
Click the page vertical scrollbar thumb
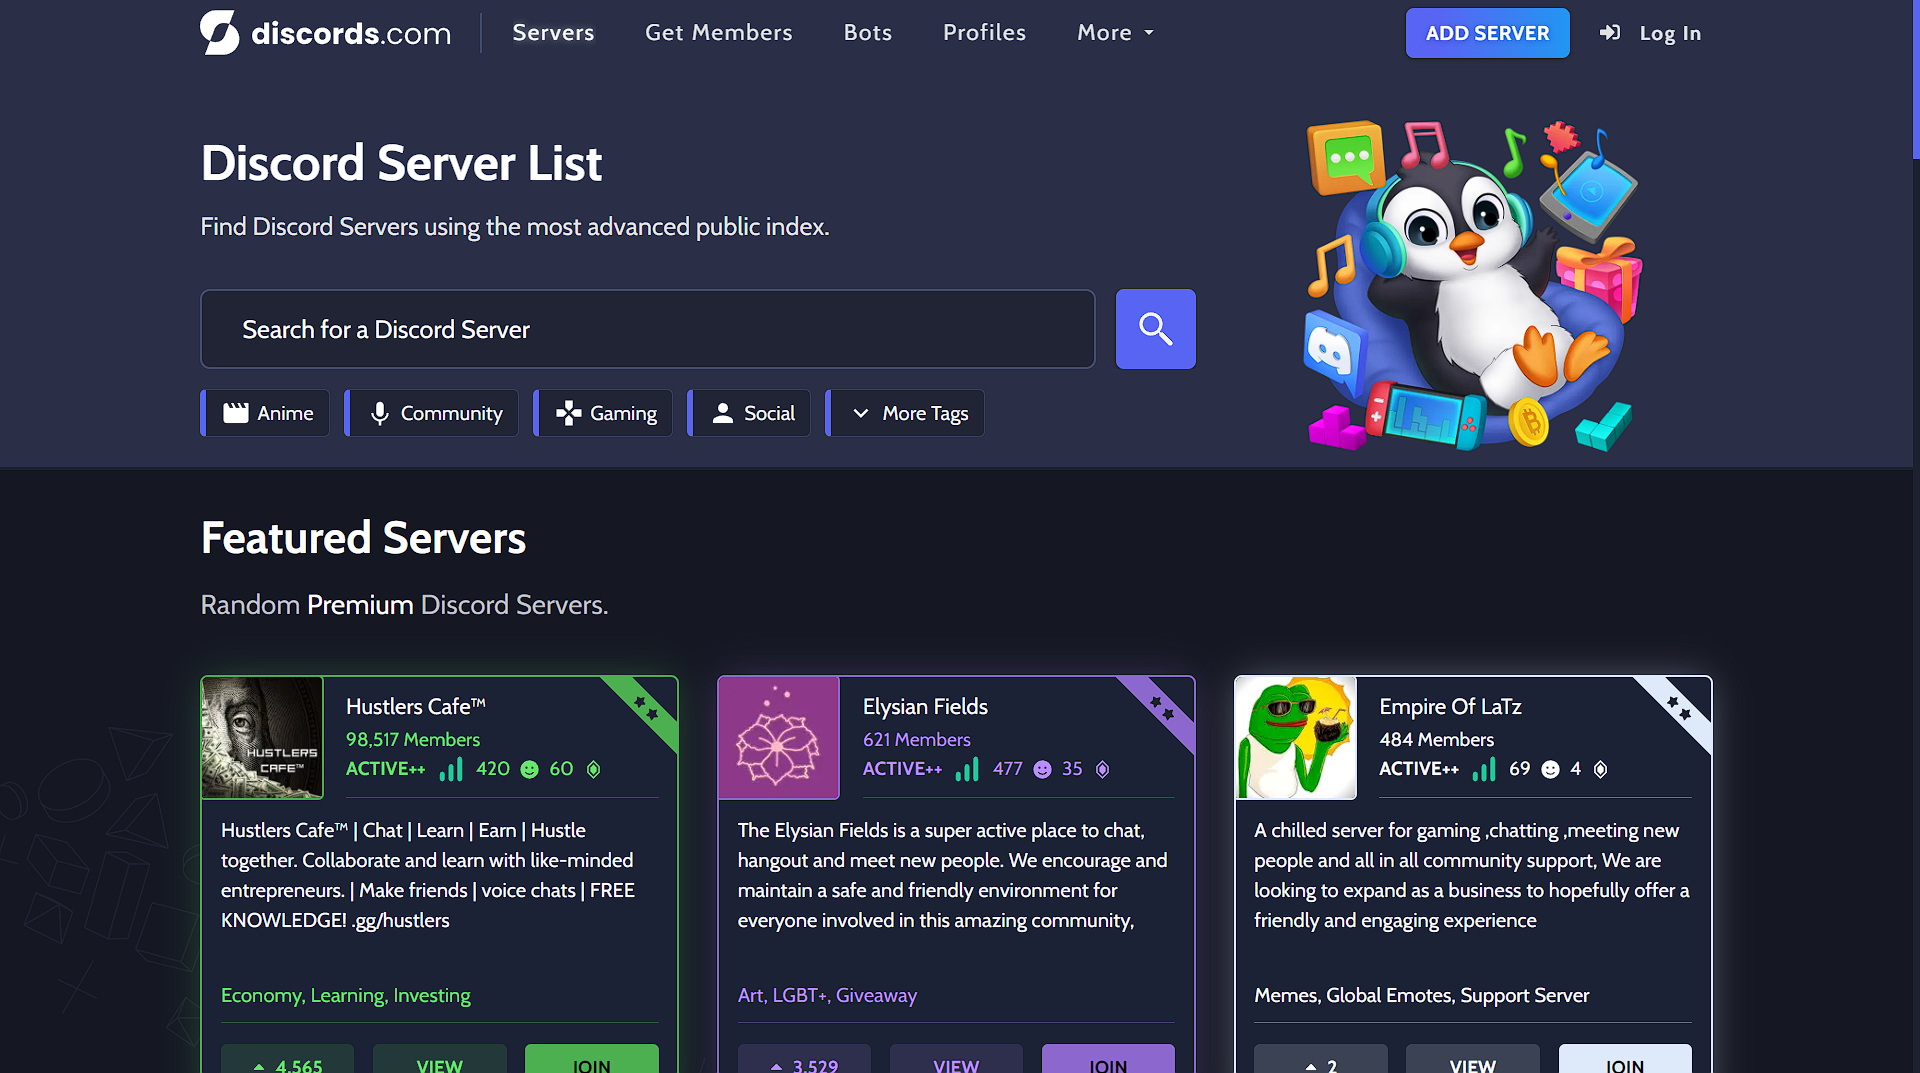click(1916, 80)
